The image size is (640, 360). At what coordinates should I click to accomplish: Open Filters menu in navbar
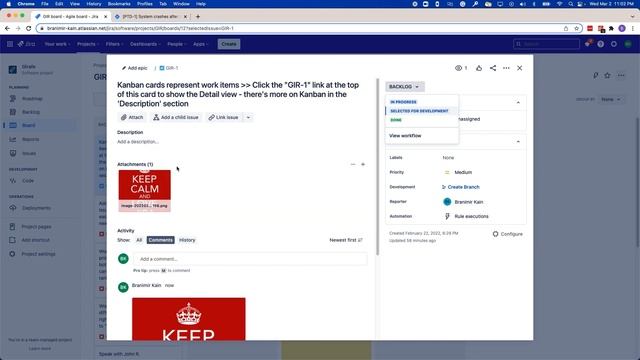click(x=114, y=44)
